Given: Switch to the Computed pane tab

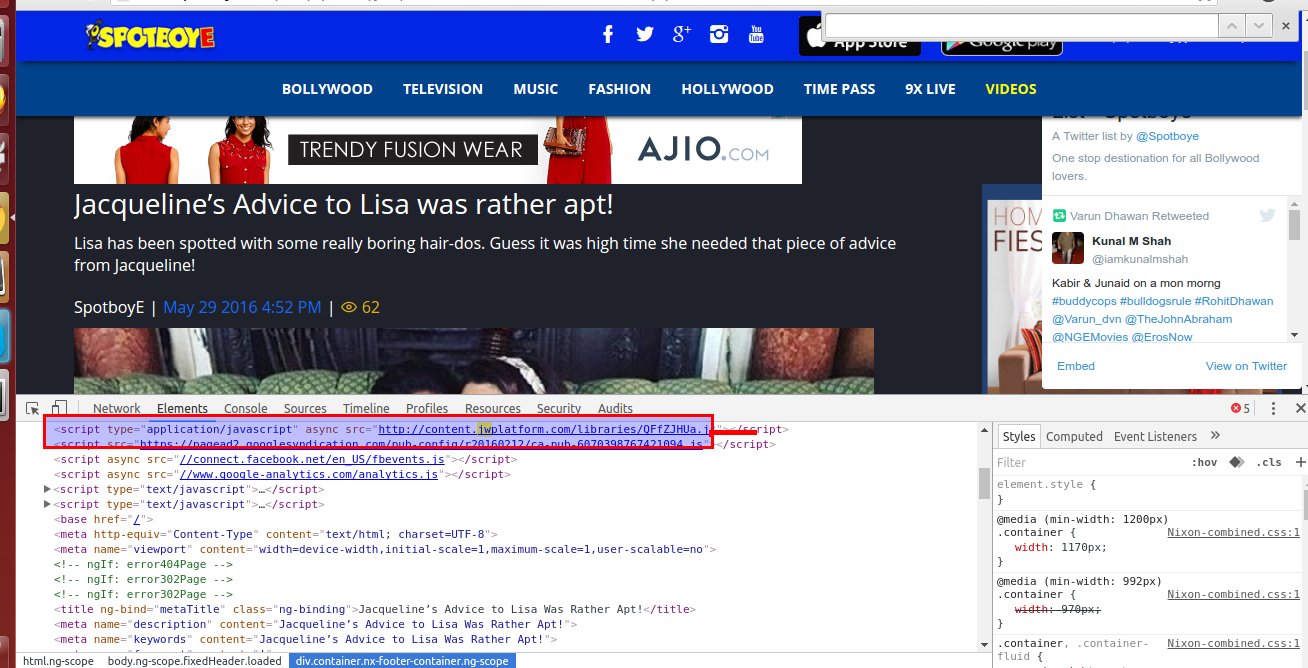Looking at the screenshot, I should (1074, 436).
